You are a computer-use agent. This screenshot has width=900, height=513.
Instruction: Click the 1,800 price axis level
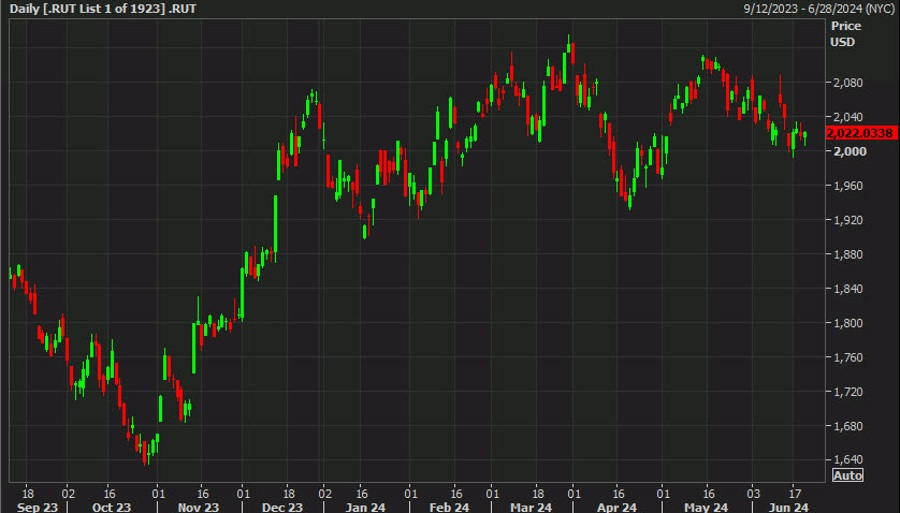[x=848, y=323]
